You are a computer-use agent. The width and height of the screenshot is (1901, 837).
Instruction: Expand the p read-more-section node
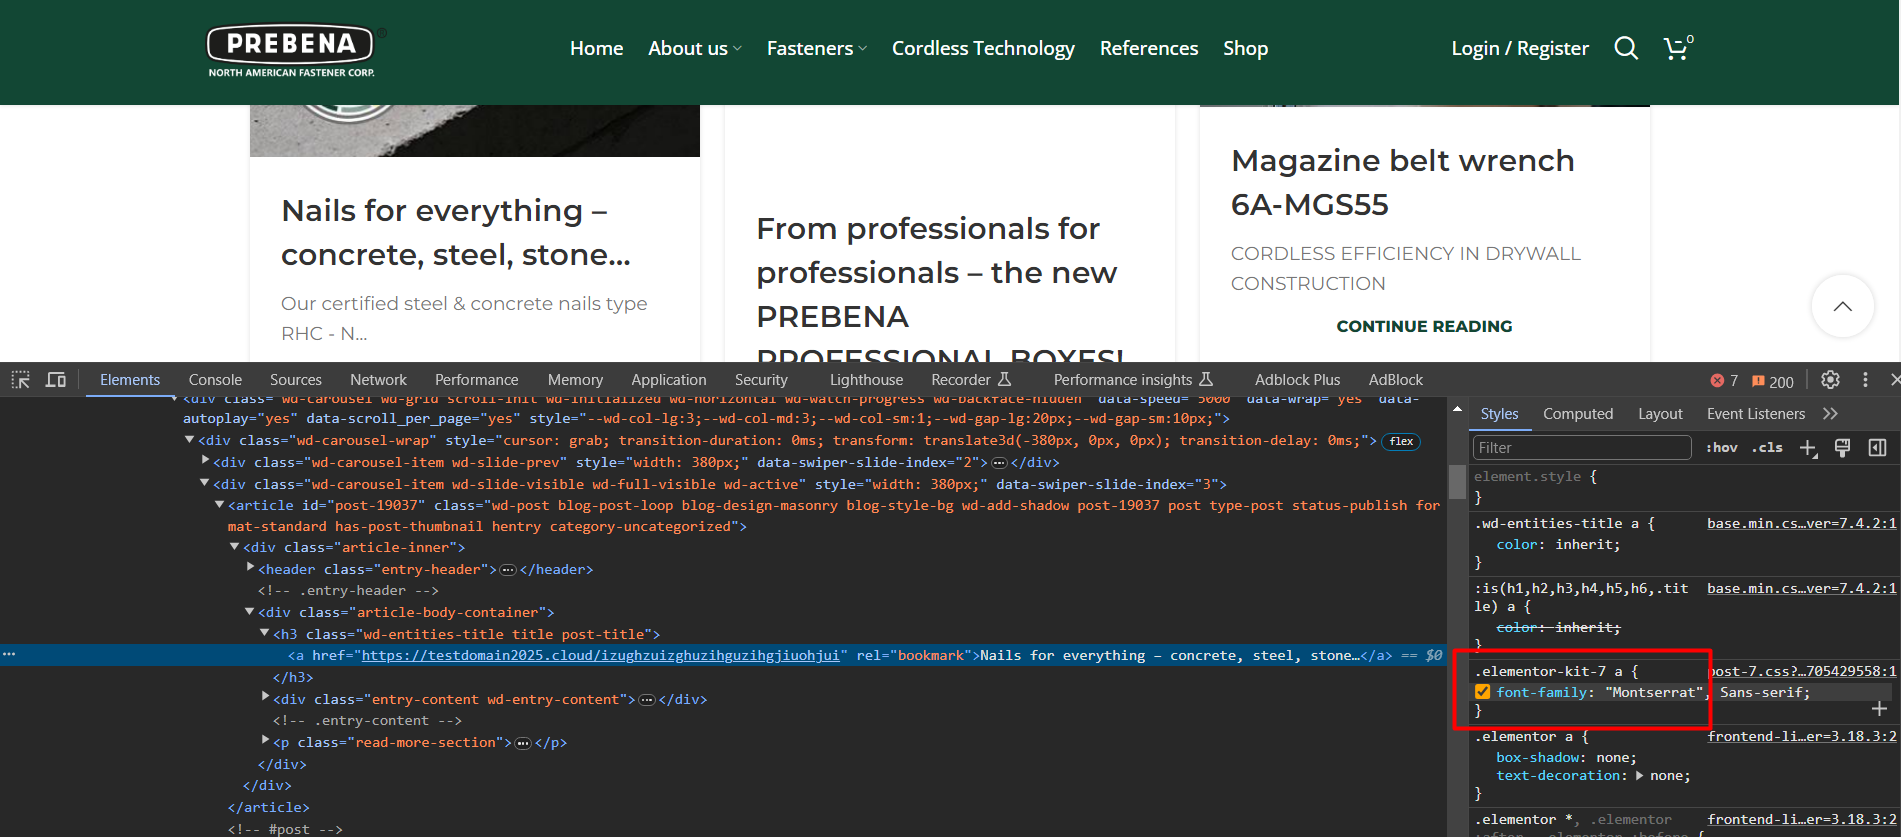click(x=265, y=740)
